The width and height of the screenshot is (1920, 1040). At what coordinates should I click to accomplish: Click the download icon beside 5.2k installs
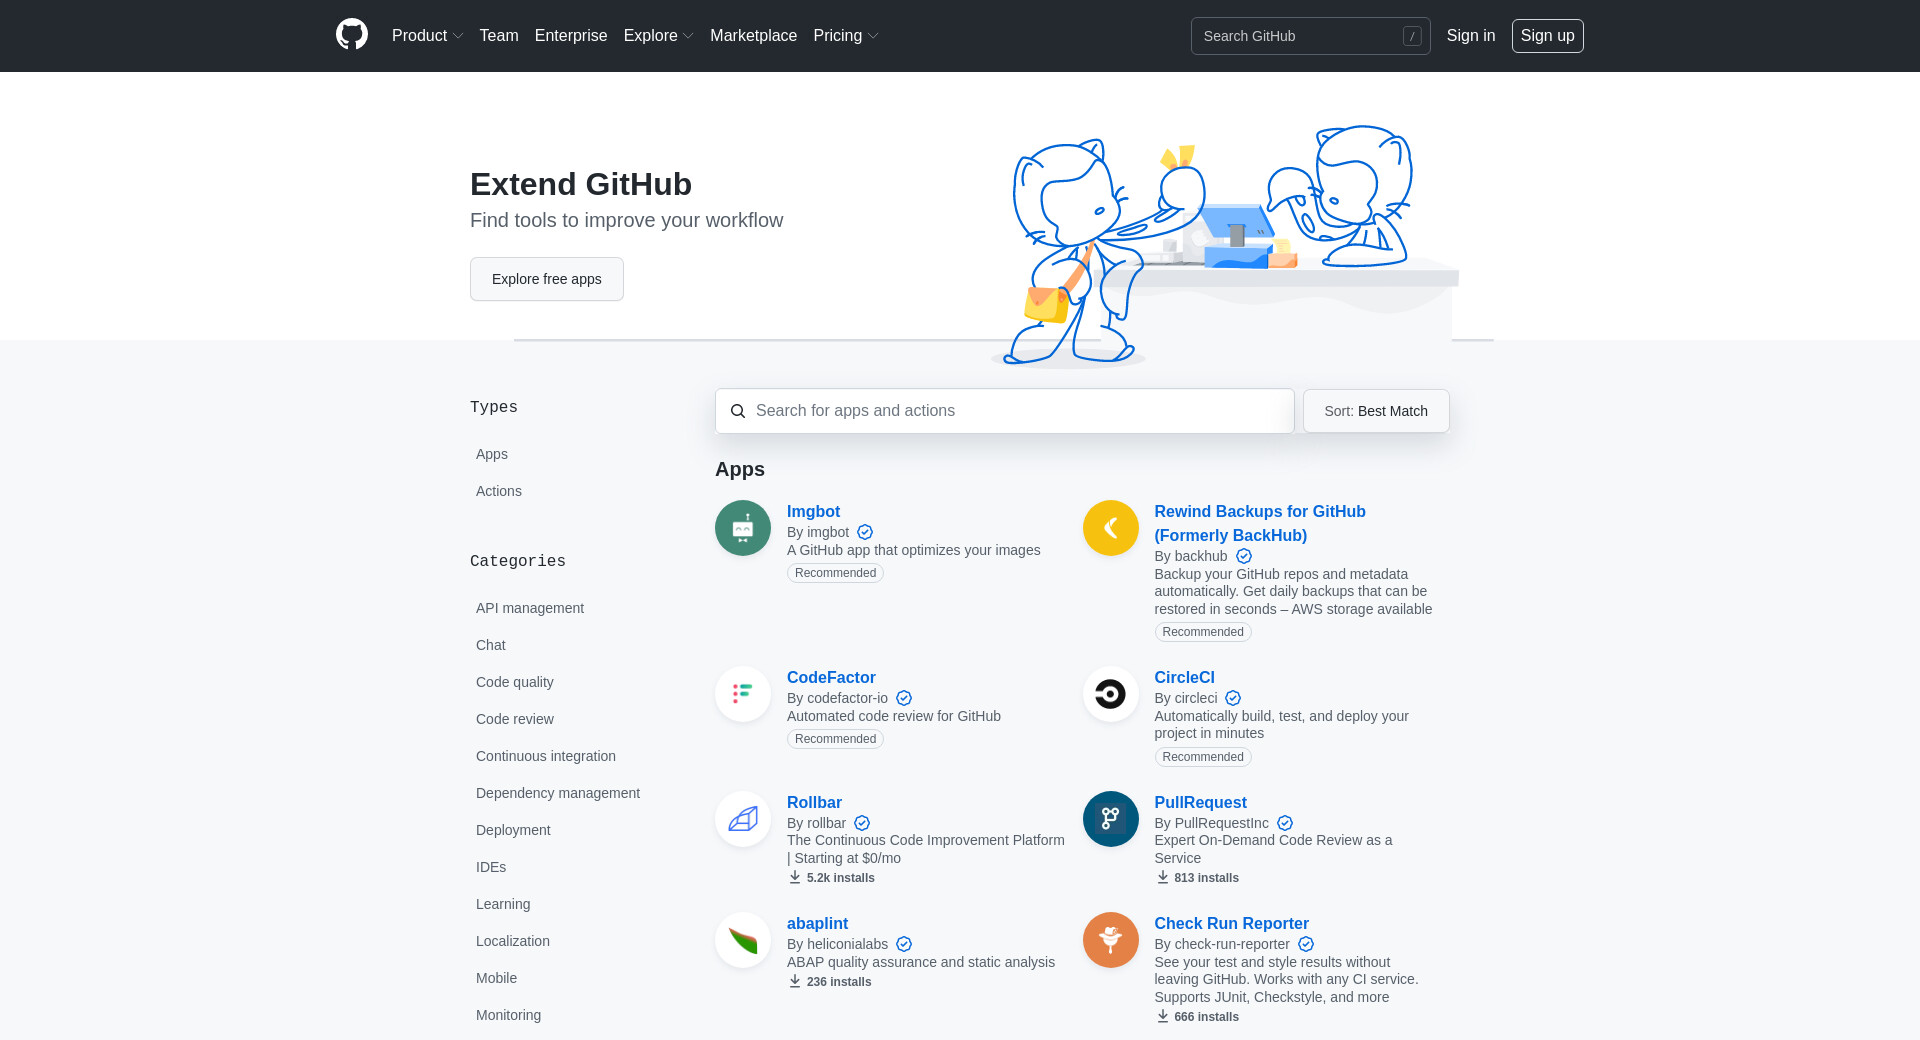click(x=795, y=877)
